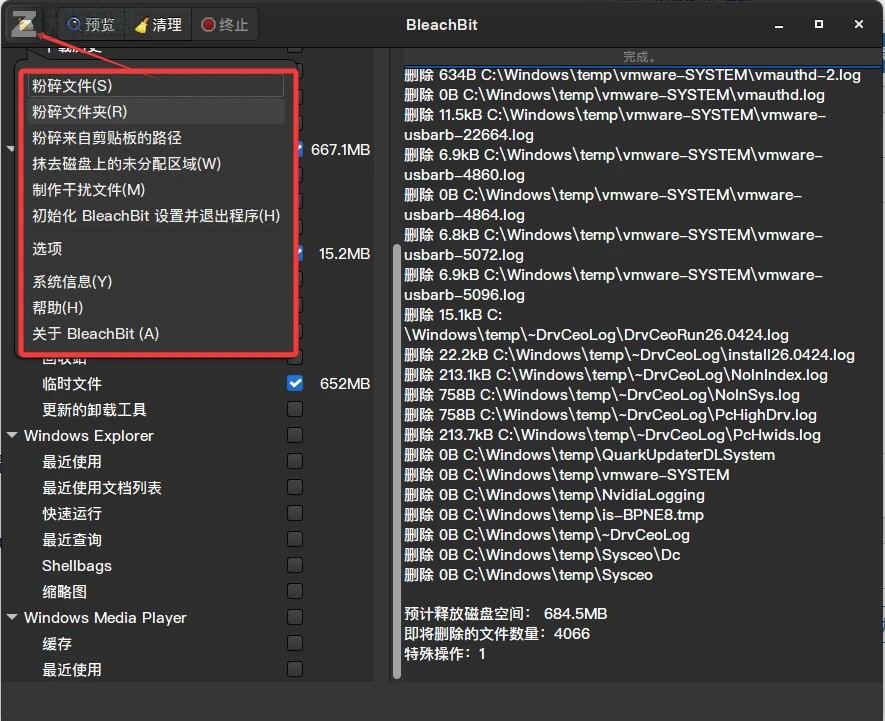This screenshot has height=721, width=885.
Task: Select the 缩略图 tree row
Action: 187,591
